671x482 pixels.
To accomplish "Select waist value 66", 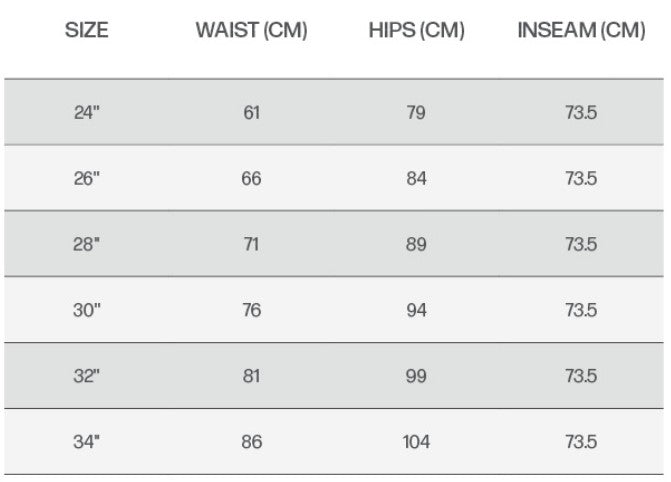I will [x=252, y=179].
